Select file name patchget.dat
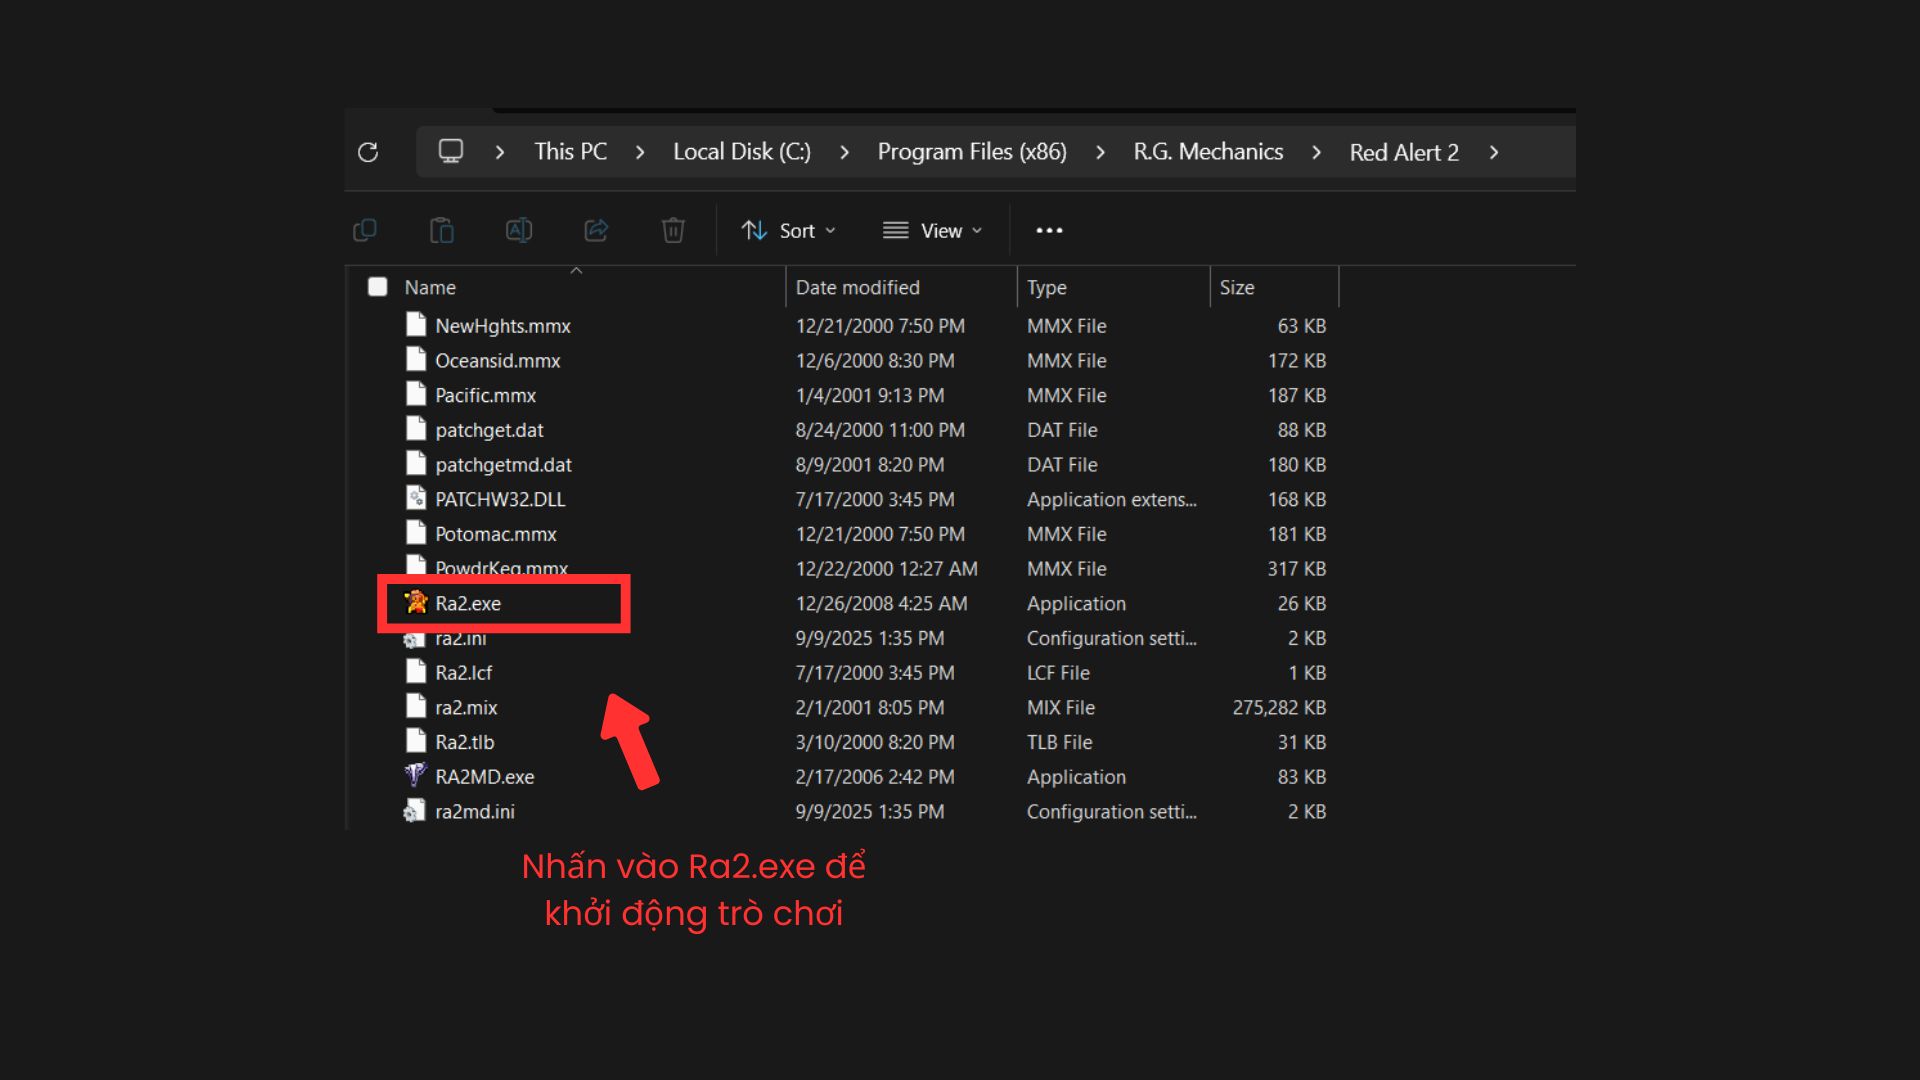This screenshot has width=1920, height=1080. click(489, 430)
